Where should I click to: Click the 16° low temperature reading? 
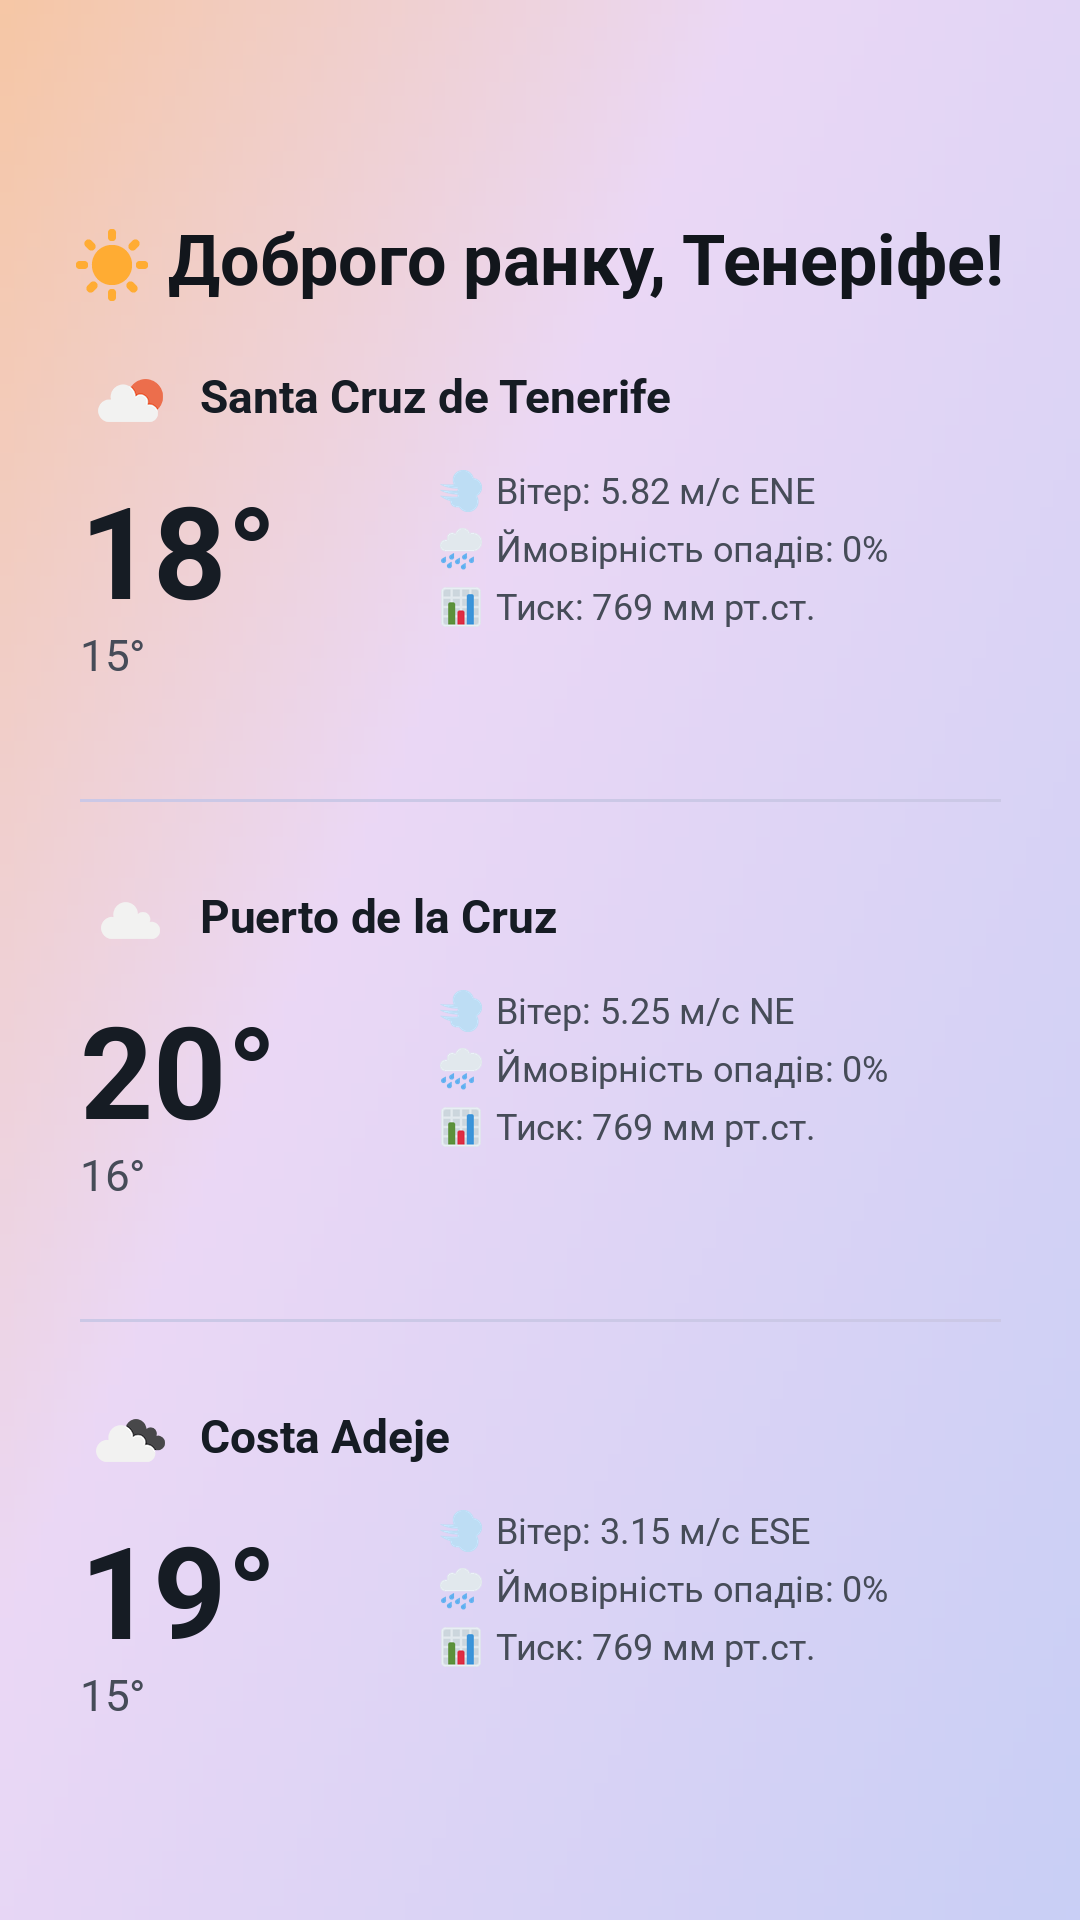[x=112, y=1177]
